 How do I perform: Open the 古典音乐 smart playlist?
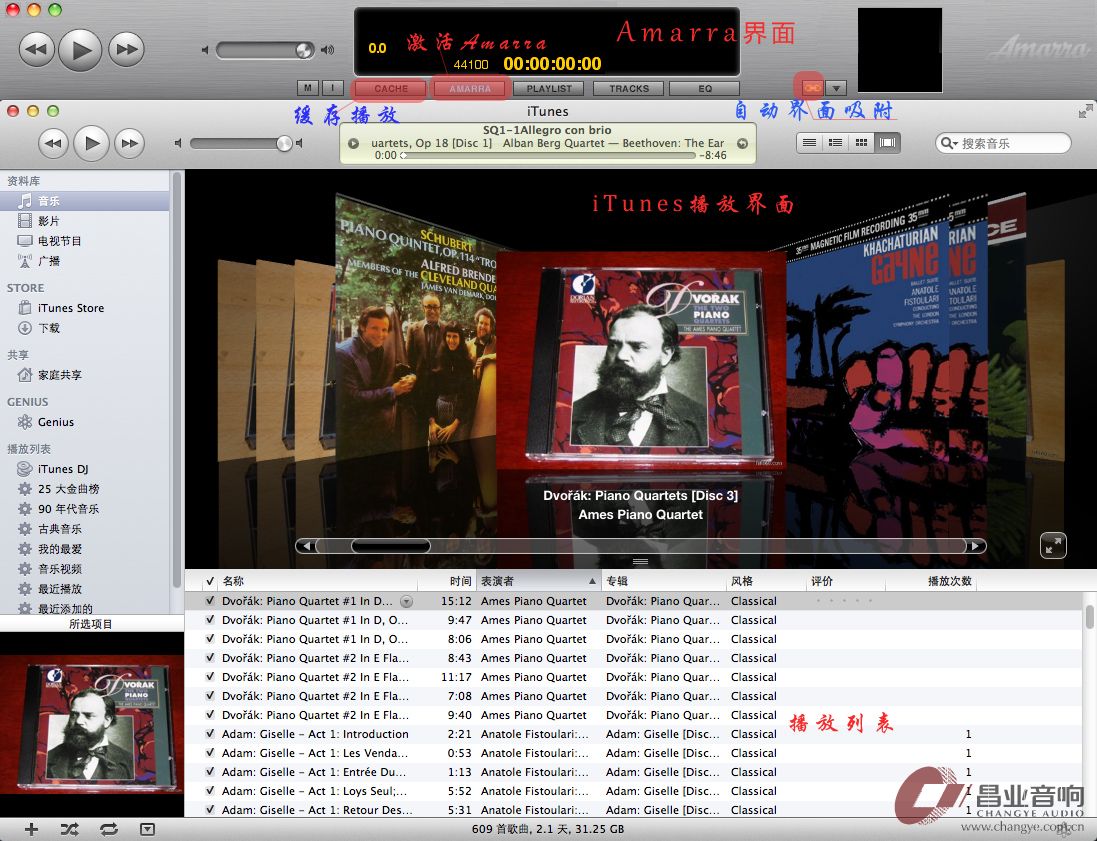pyautogui.click(x=85, y=529)
